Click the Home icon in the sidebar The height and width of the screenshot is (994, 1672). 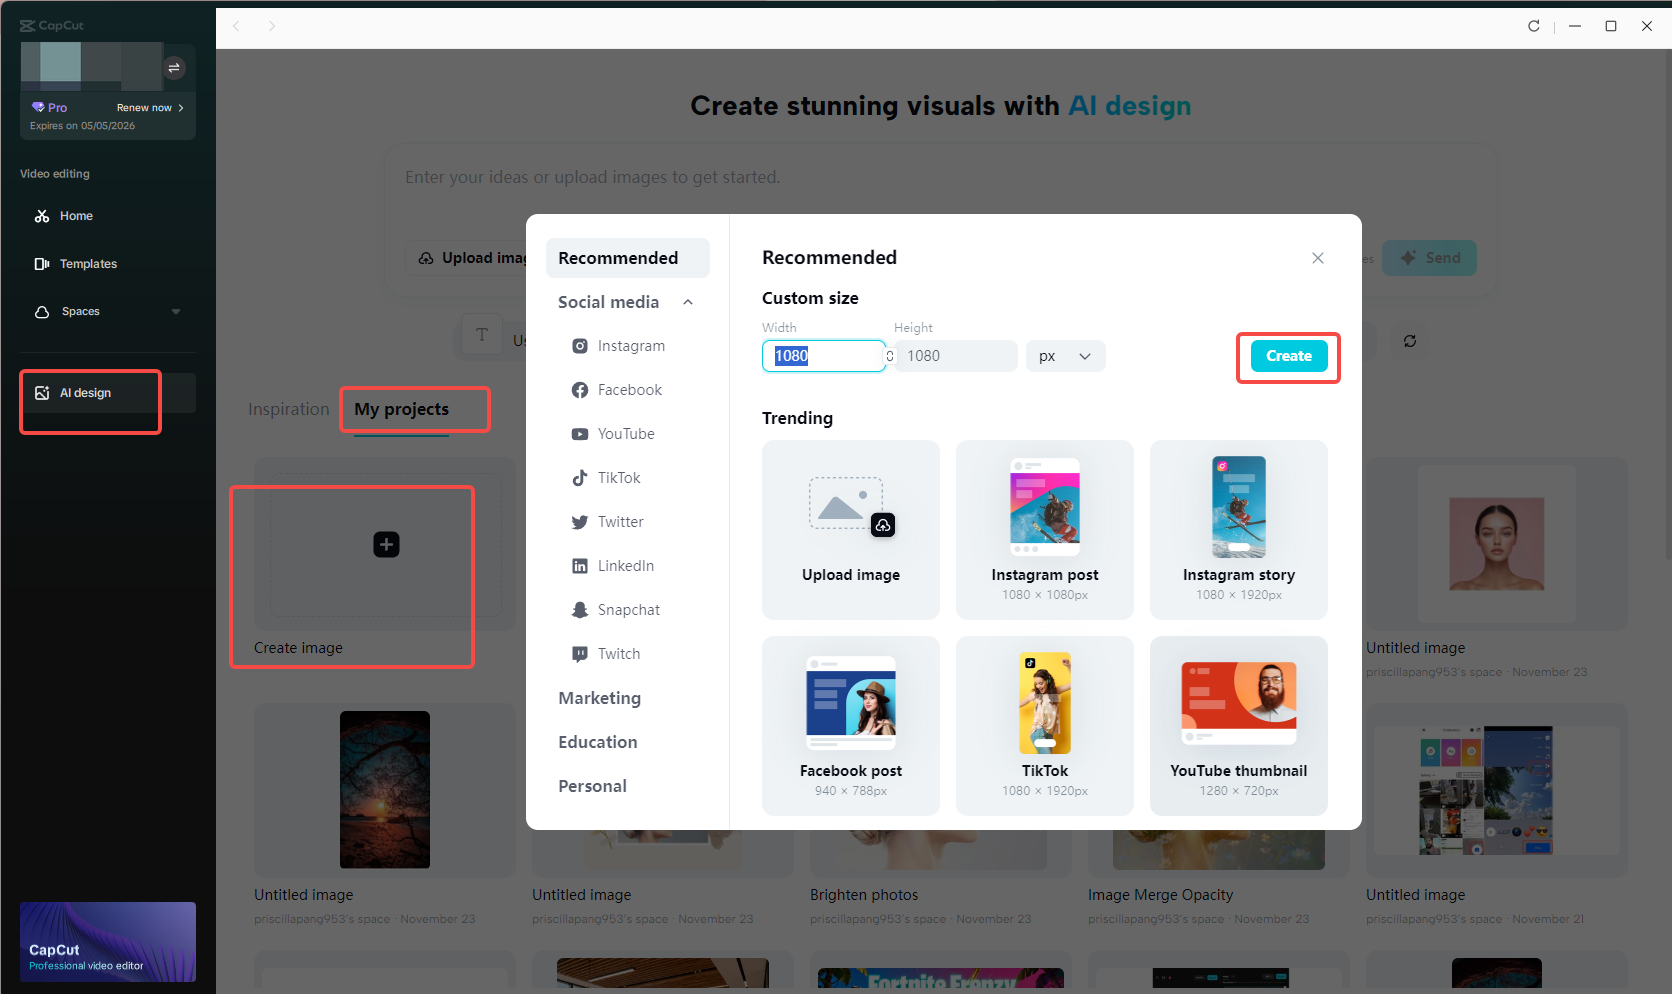point(42,215)
